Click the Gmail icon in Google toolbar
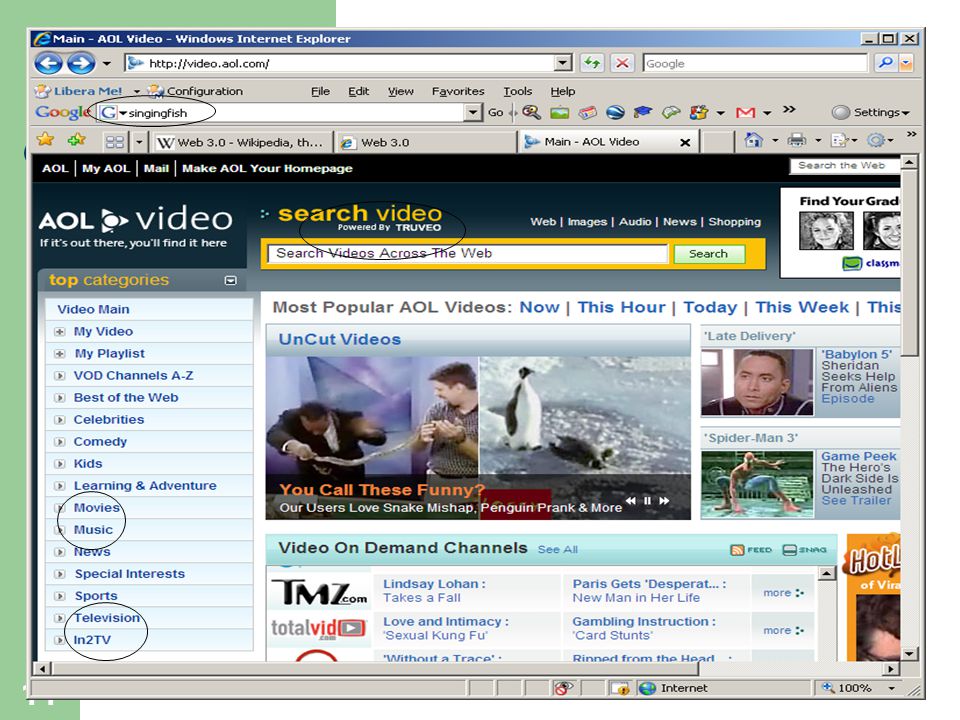Image resolution: width=960 pixels, height=720 pixels. [745, 113]
